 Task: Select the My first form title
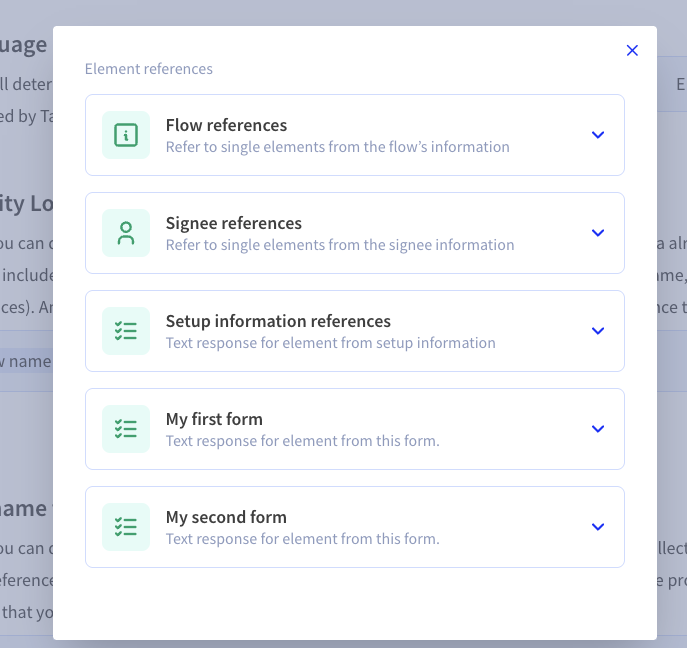click(214, 419)
